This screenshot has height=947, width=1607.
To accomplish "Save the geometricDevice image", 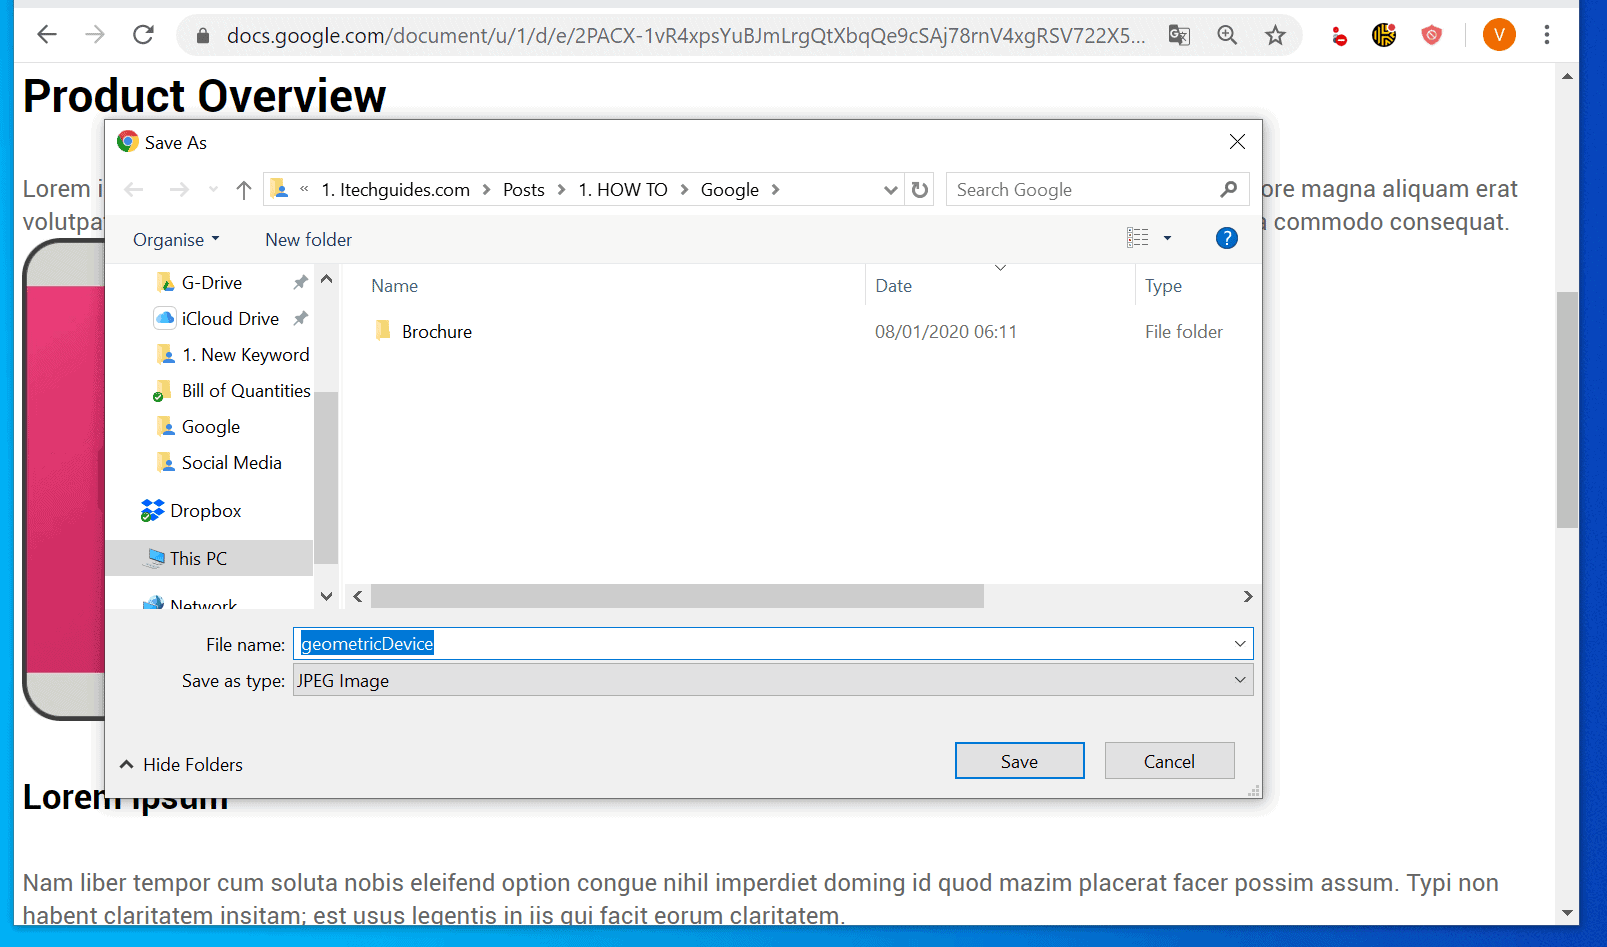I will coord(1019,760).
